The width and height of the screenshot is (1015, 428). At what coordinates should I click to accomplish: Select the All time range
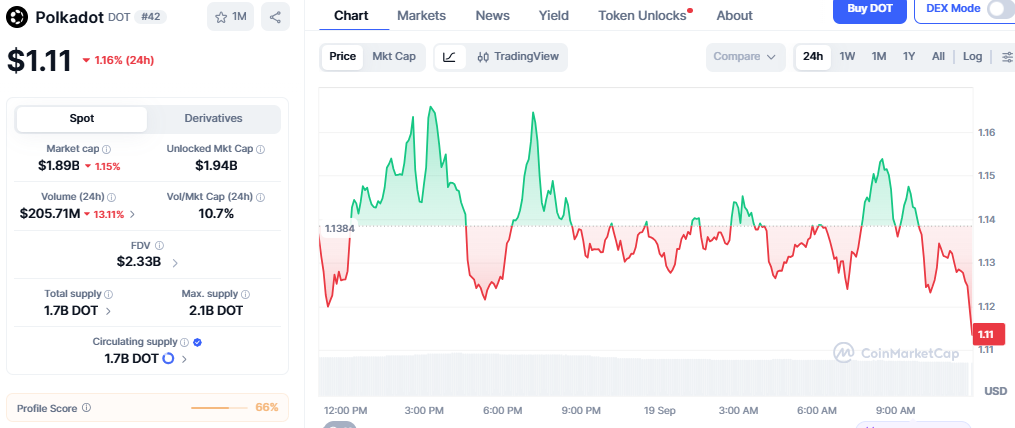(938, 57)
